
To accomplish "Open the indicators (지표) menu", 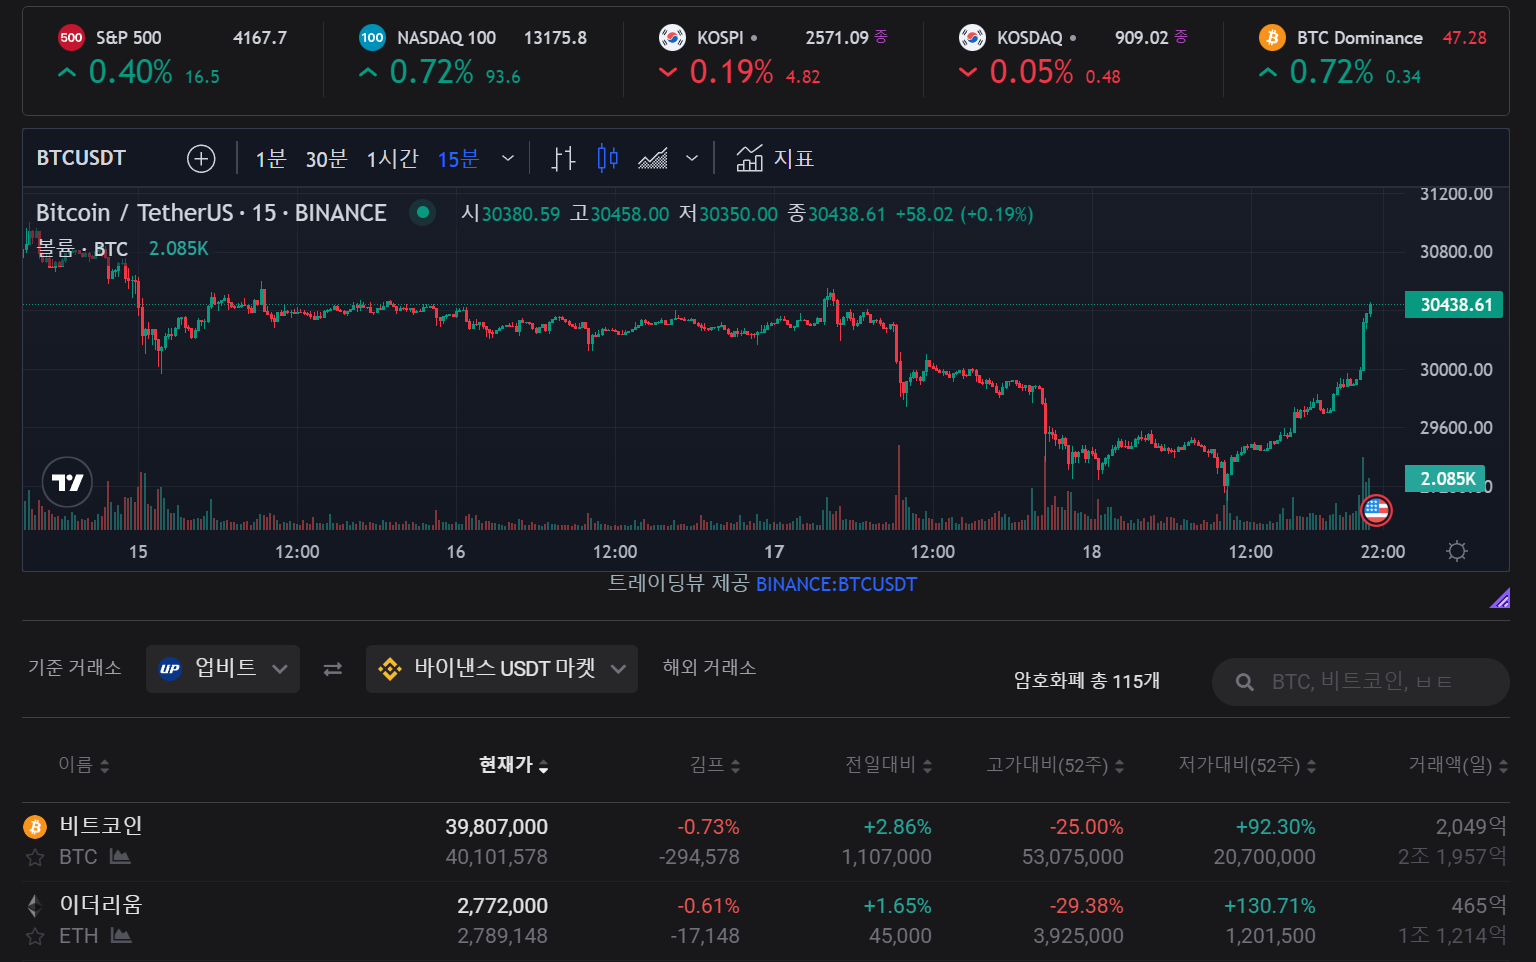I will coord(775,158).
